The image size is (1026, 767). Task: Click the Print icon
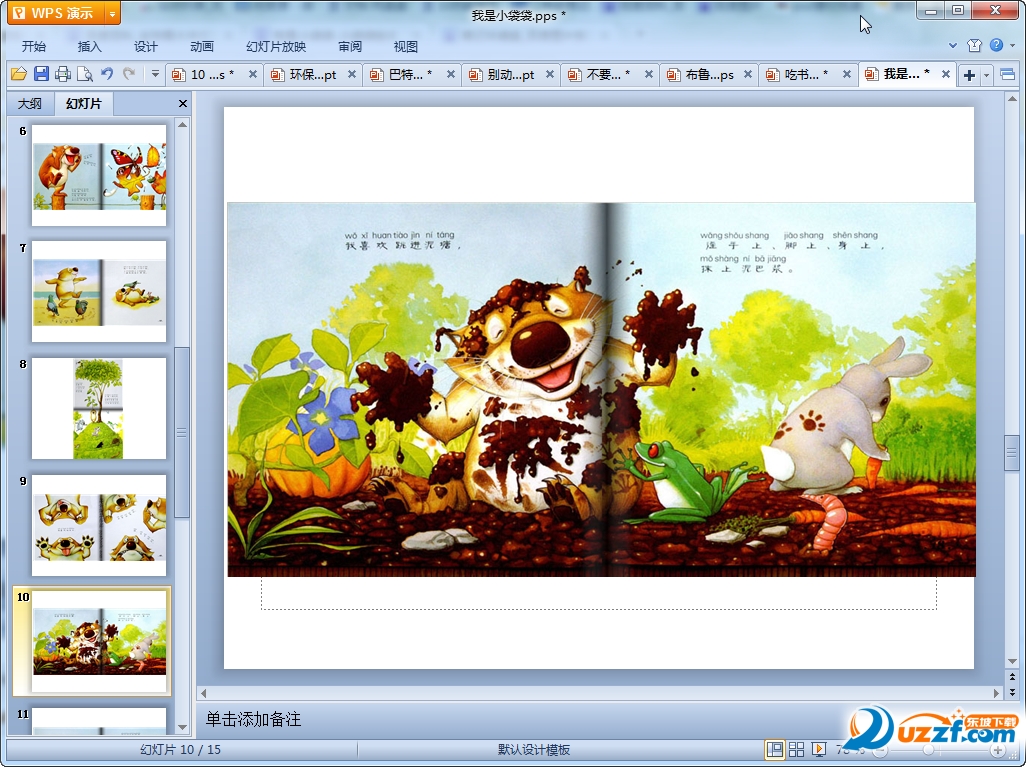[63, 74]
